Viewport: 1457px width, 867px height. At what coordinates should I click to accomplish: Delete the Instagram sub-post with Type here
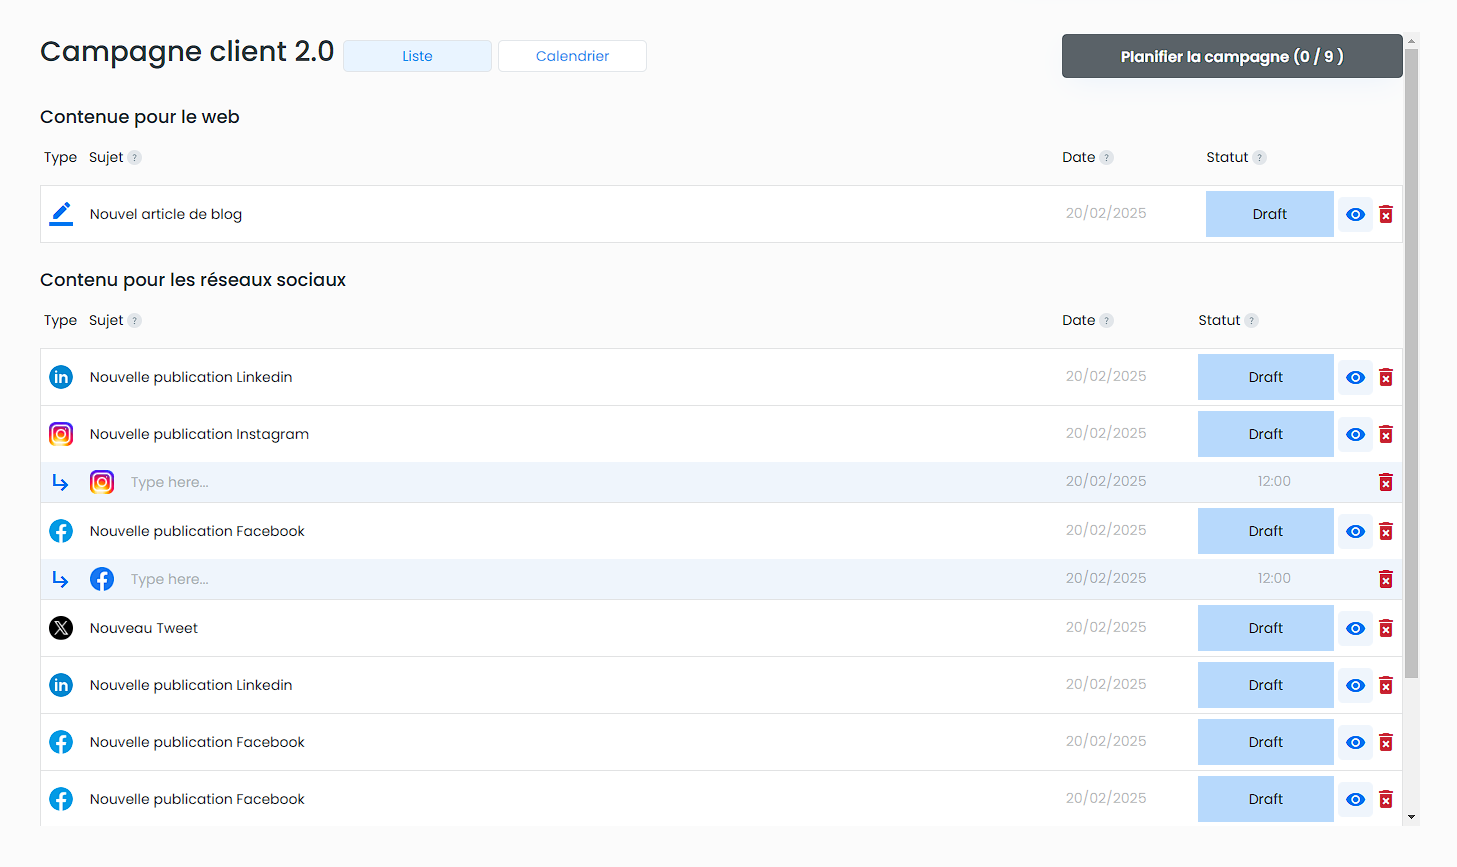1386,483
